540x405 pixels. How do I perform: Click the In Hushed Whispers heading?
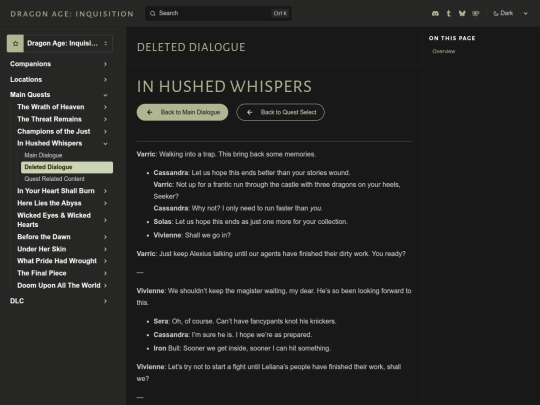point(224,86)
